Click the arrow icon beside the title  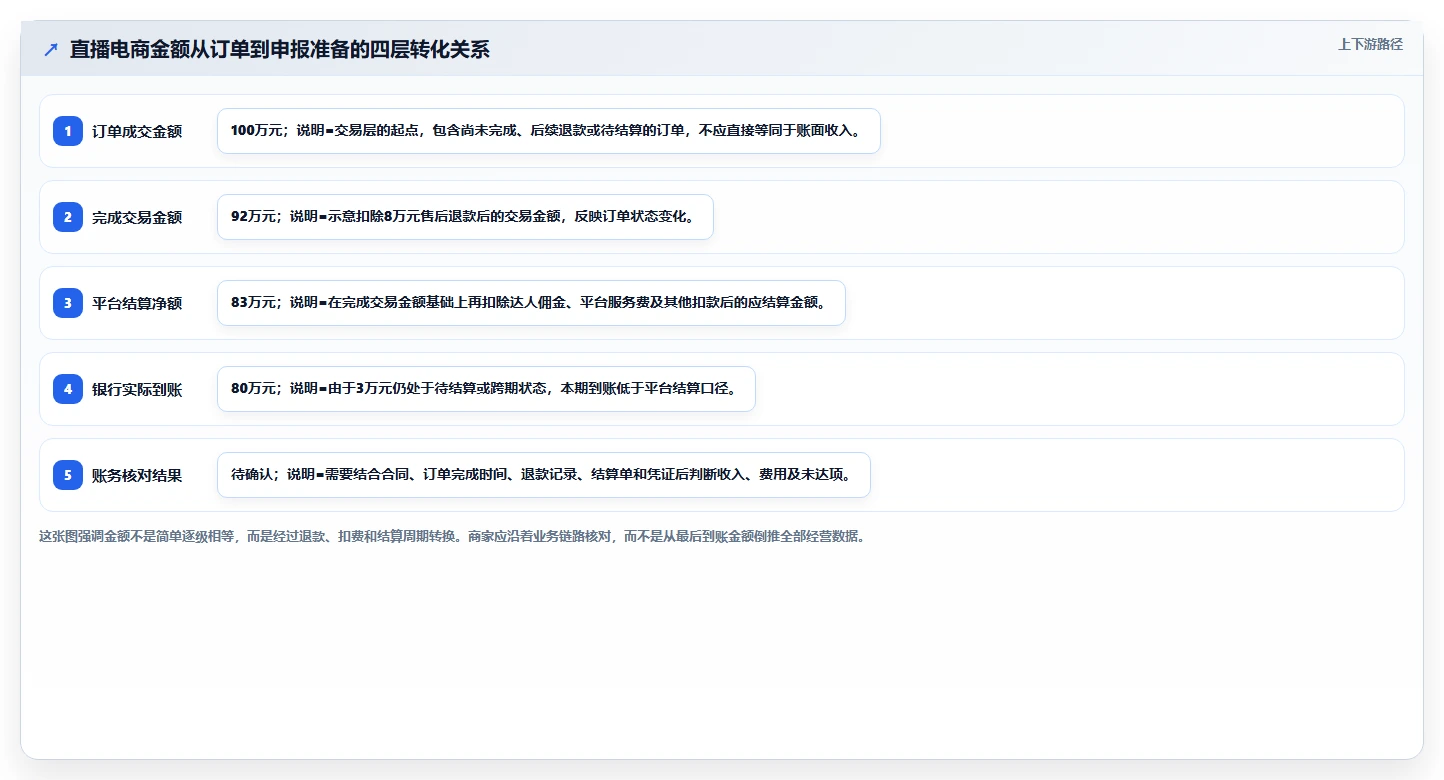pyautogui.click(x=51, y=49)
